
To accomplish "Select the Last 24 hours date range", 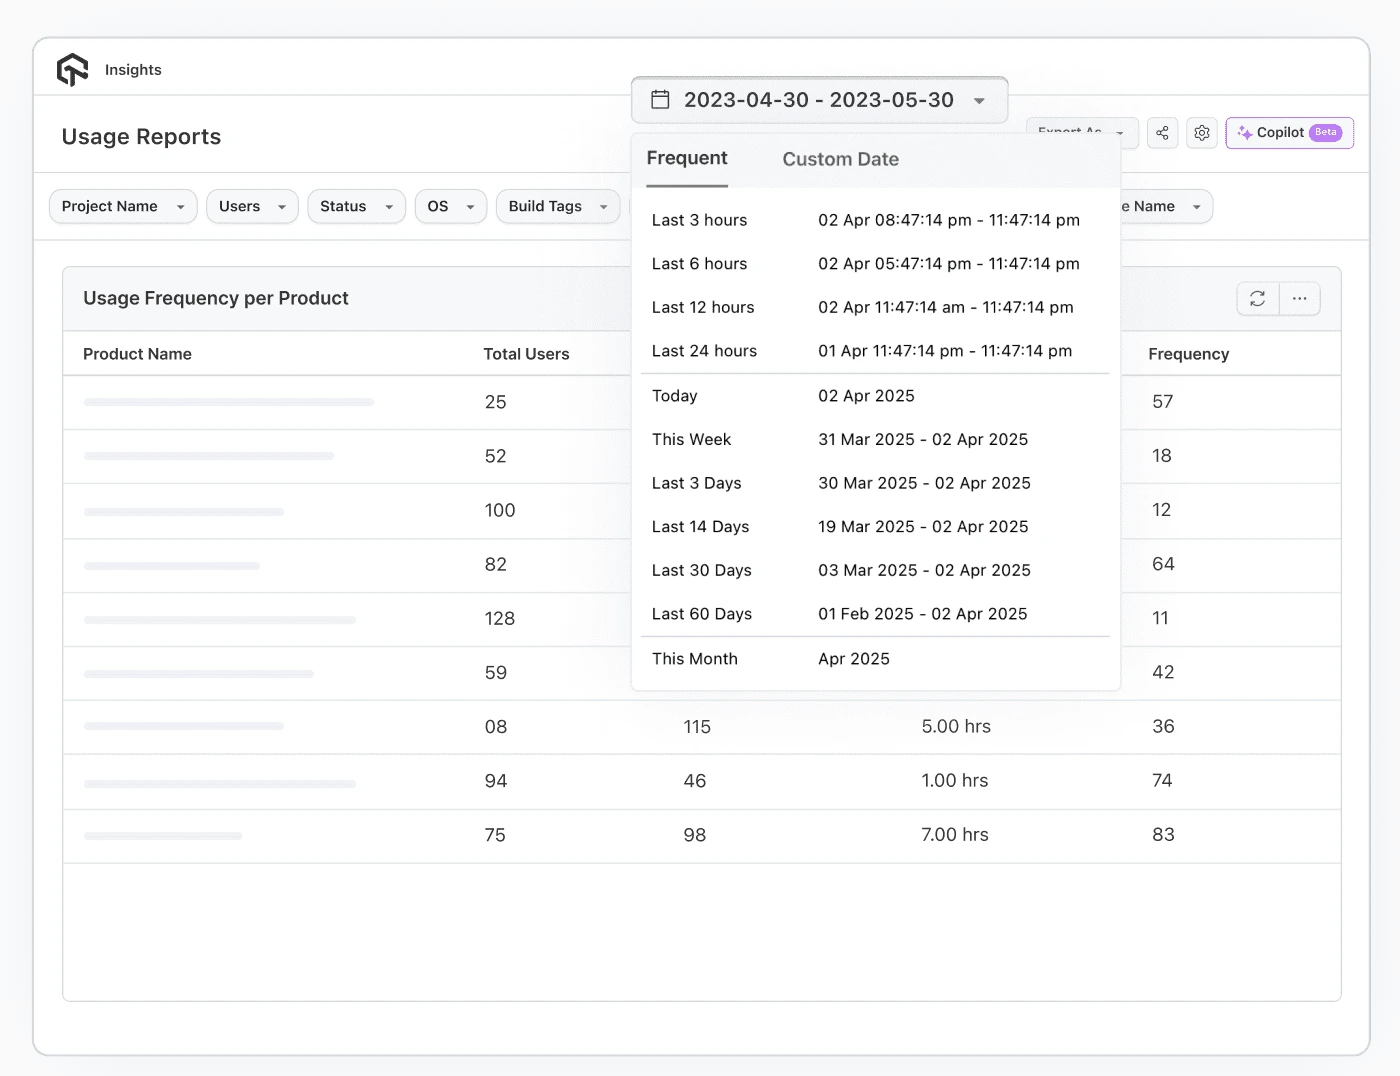I will pyautogui.click(x=705, y=351).
